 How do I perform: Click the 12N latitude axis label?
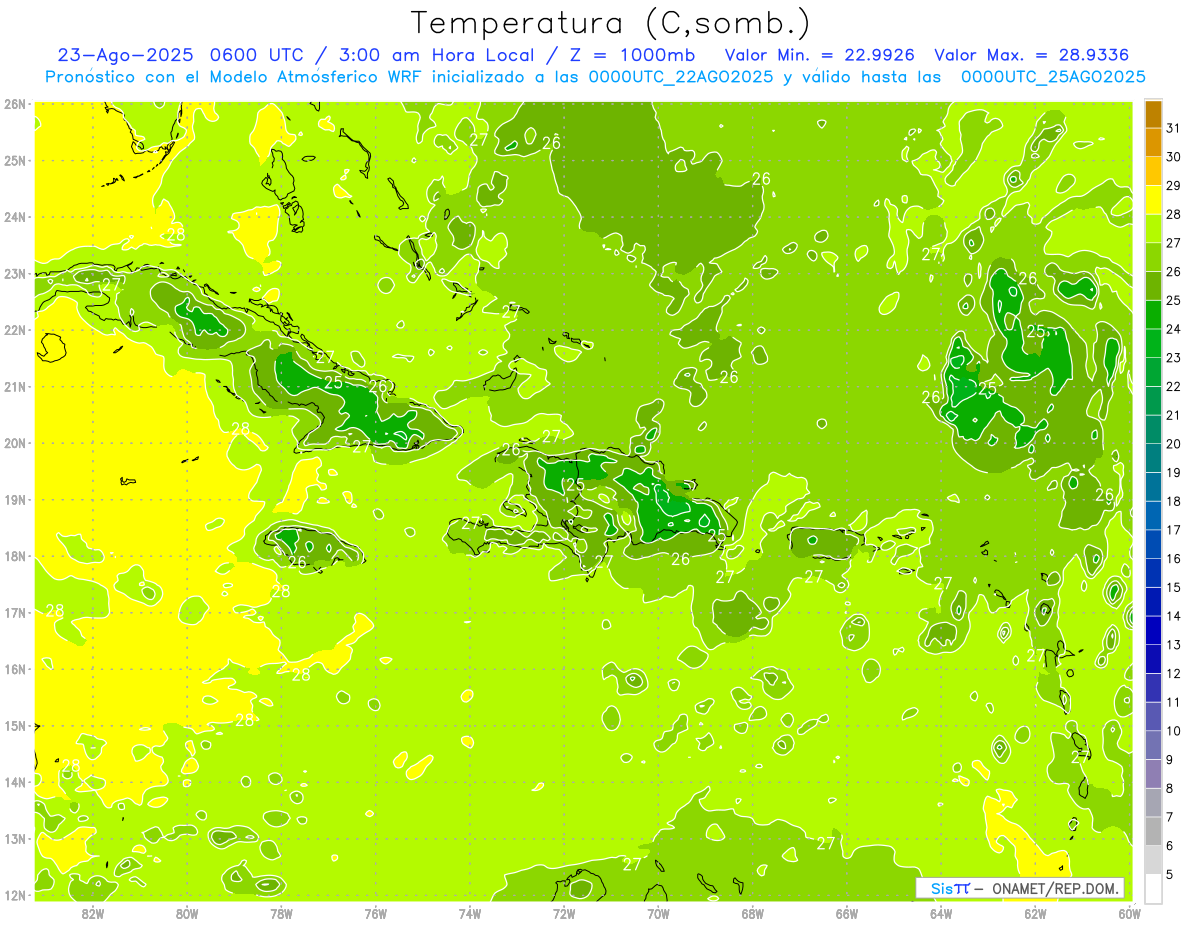[14, 895]
